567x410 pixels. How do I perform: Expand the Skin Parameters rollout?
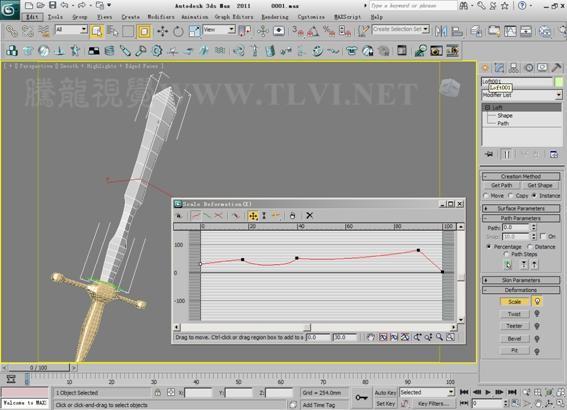[521, 280]
